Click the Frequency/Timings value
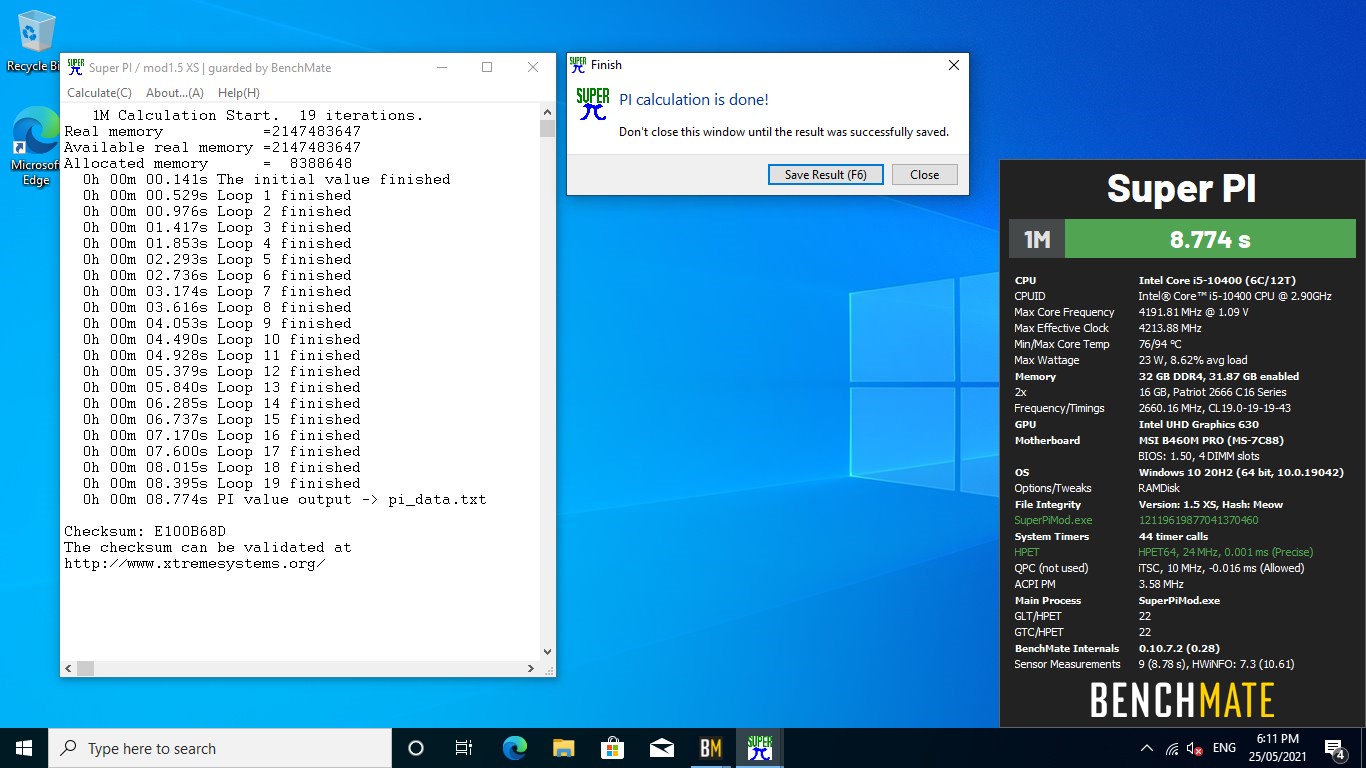The image size is (1366, 768). point(1214,408)
